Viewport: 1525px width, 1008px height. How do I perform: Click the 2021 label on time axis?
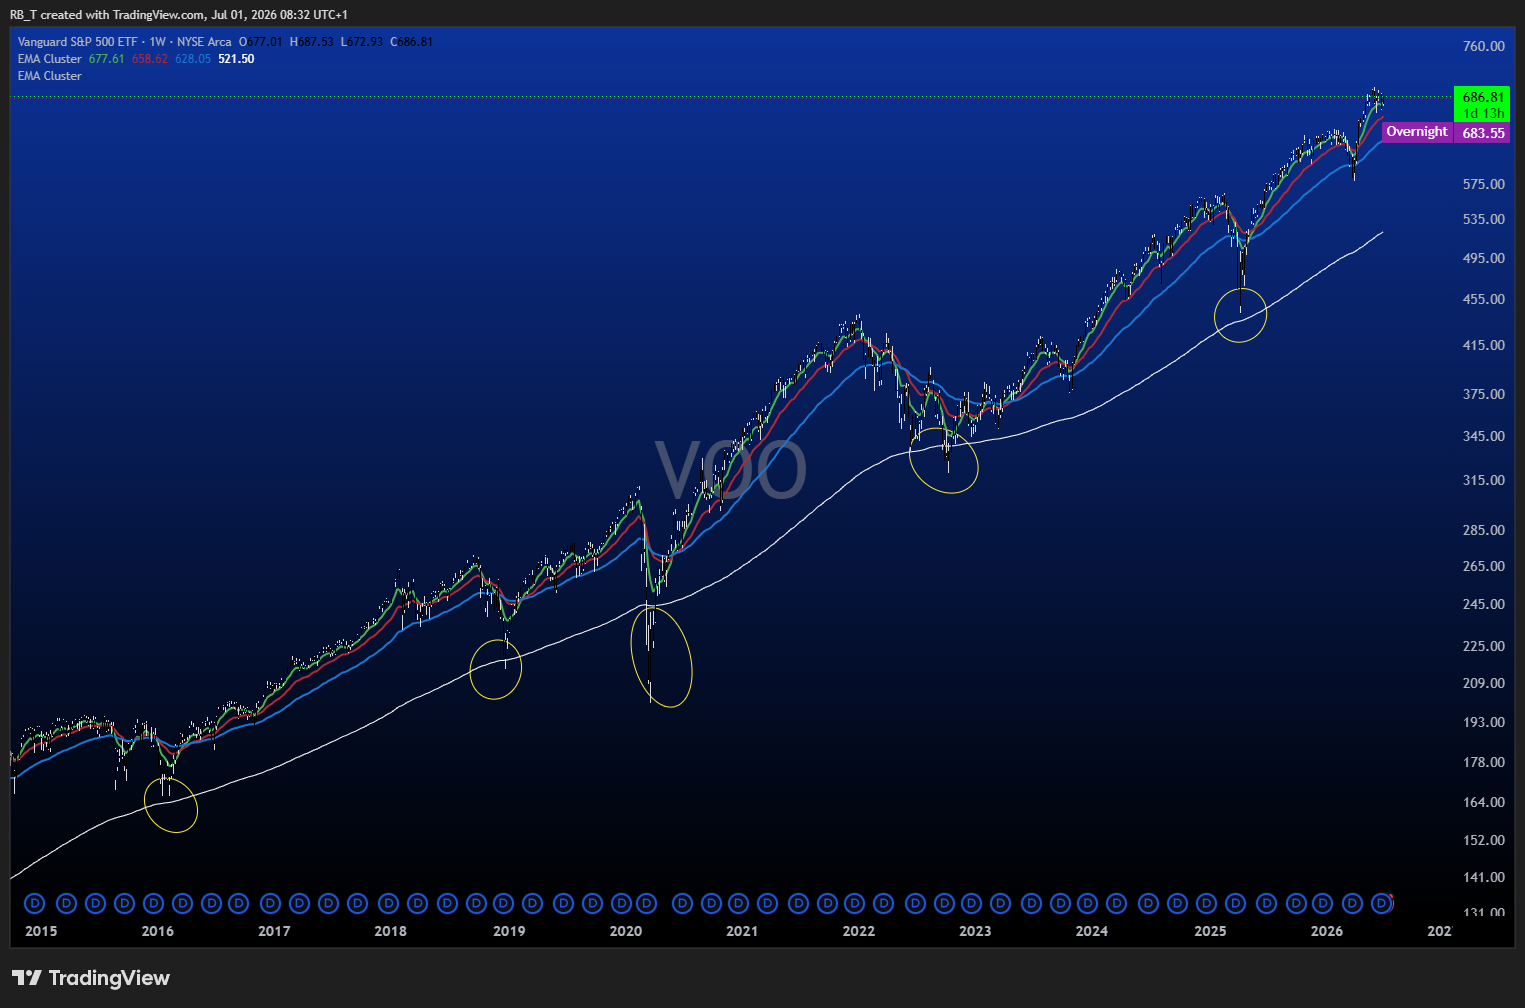tap(742, 931)
